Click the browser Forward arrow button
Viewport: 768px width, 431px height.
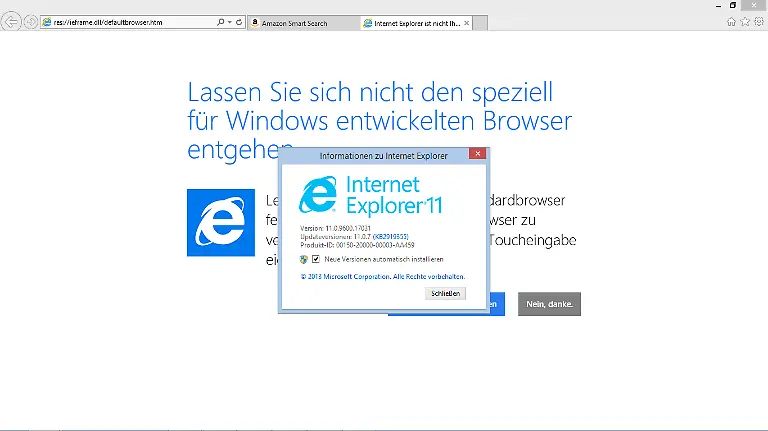31,22
